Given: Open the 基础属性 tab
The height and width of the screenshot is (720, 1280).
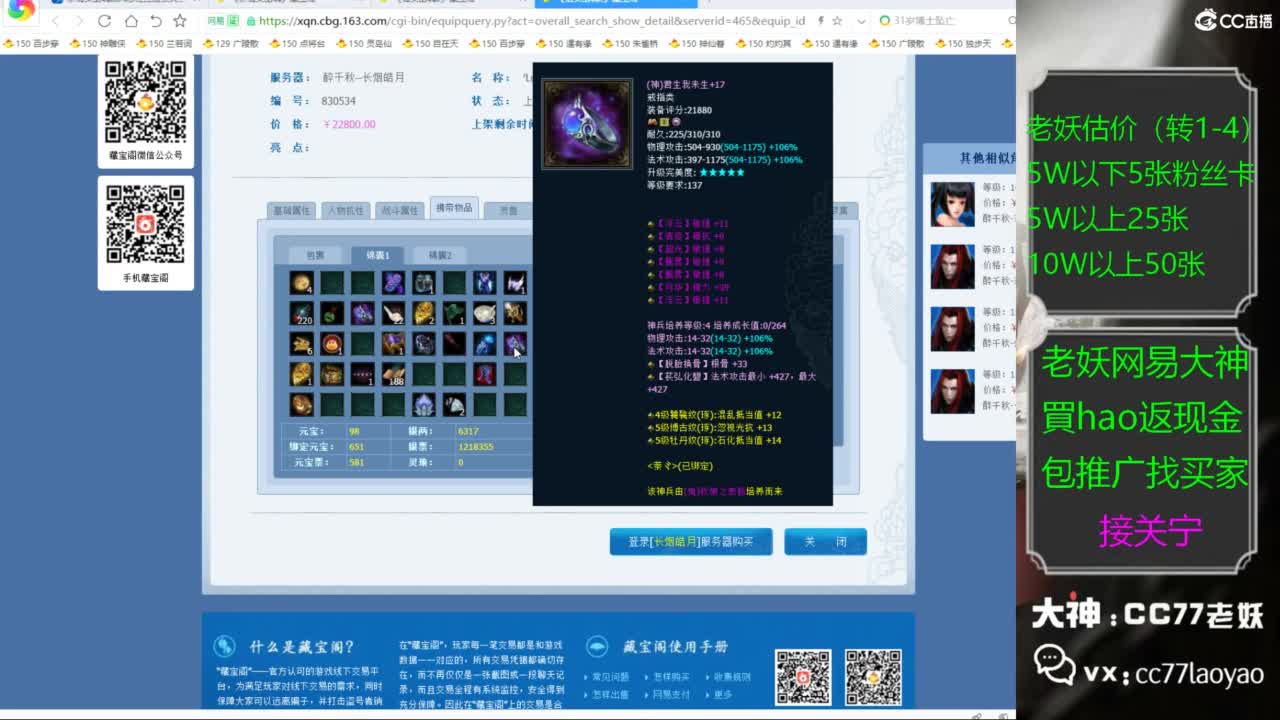Looking at the screenshot, I should tap(291, 210).
